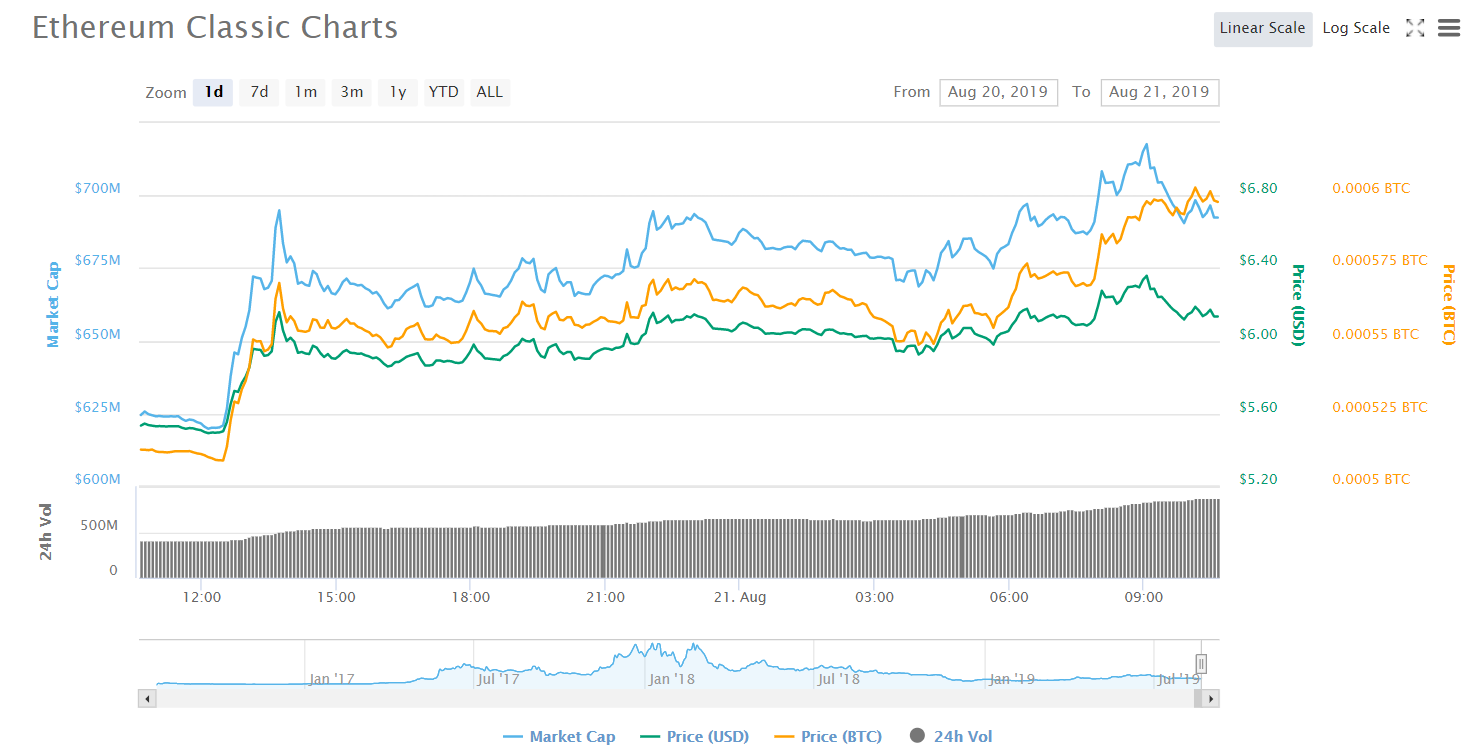Show ALL historical data
Viewport: 1466px width, 751px height.
pyautogui.click(x=490, y=92)
